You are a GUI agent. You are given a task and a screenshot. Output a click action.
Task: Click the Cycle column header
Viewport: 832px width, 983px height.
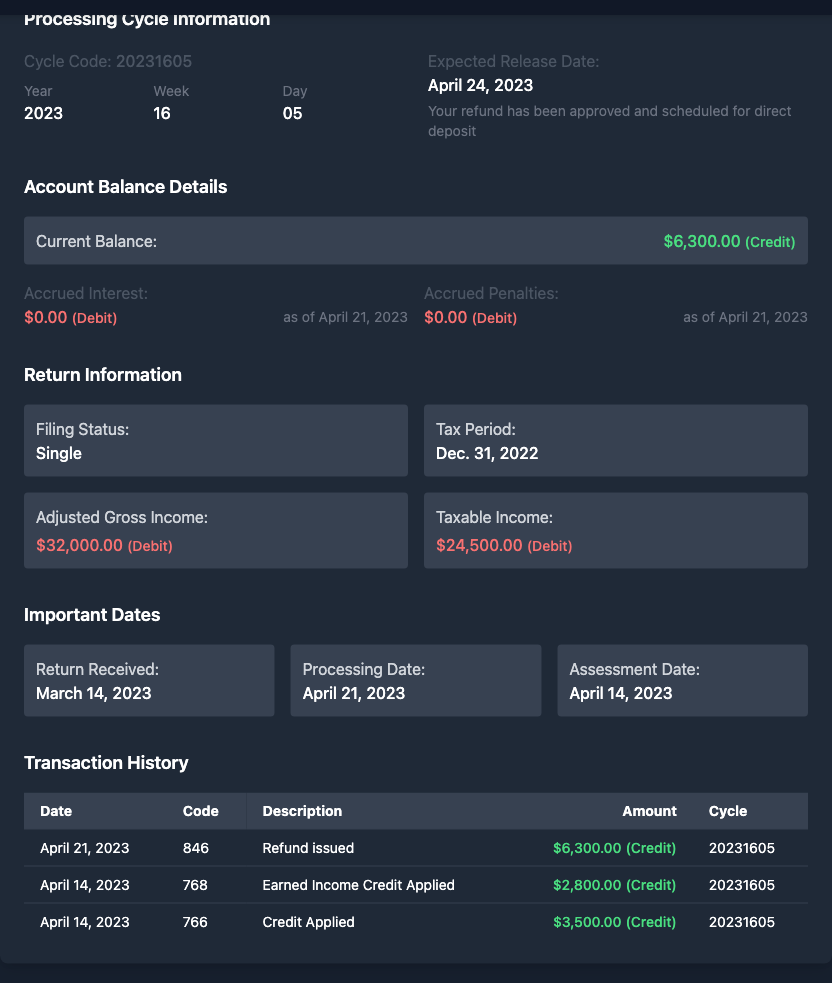(x=727, y=811)
